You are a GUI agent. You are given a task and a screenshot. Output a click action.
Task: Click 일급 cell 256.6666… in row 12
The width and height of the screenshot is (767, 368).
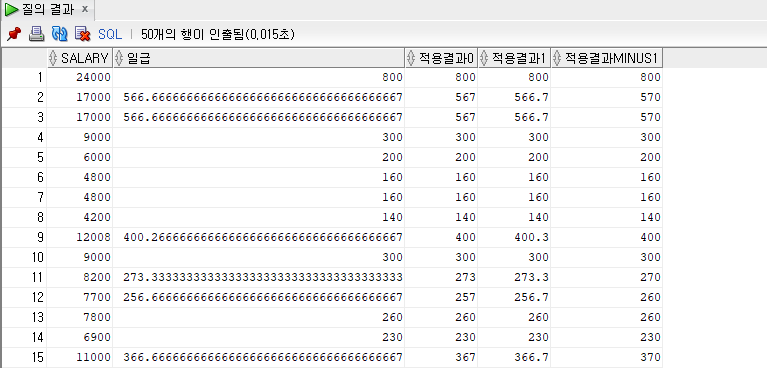(259, 297)
